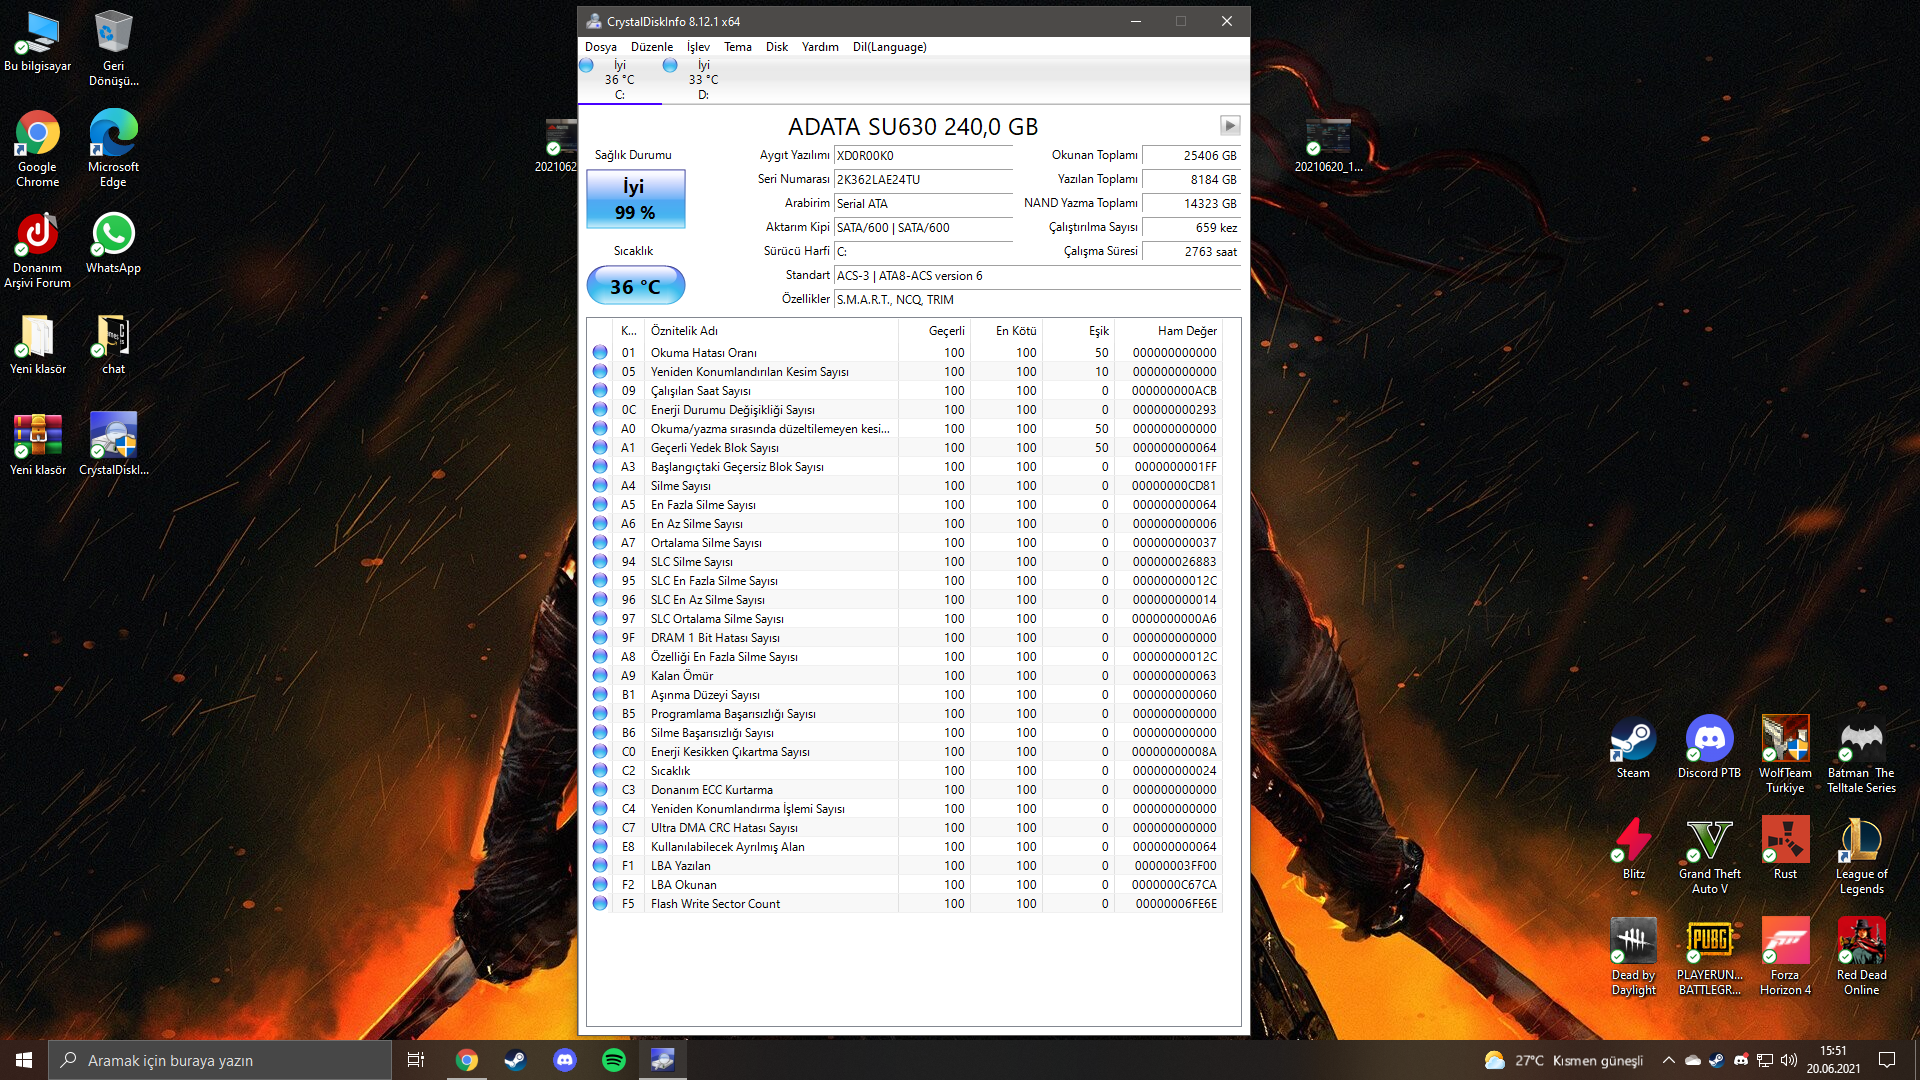This screenshot has width=1920, height=1080.
Task: Open Spotify from the taskbar
Action: click(614, 1060)
